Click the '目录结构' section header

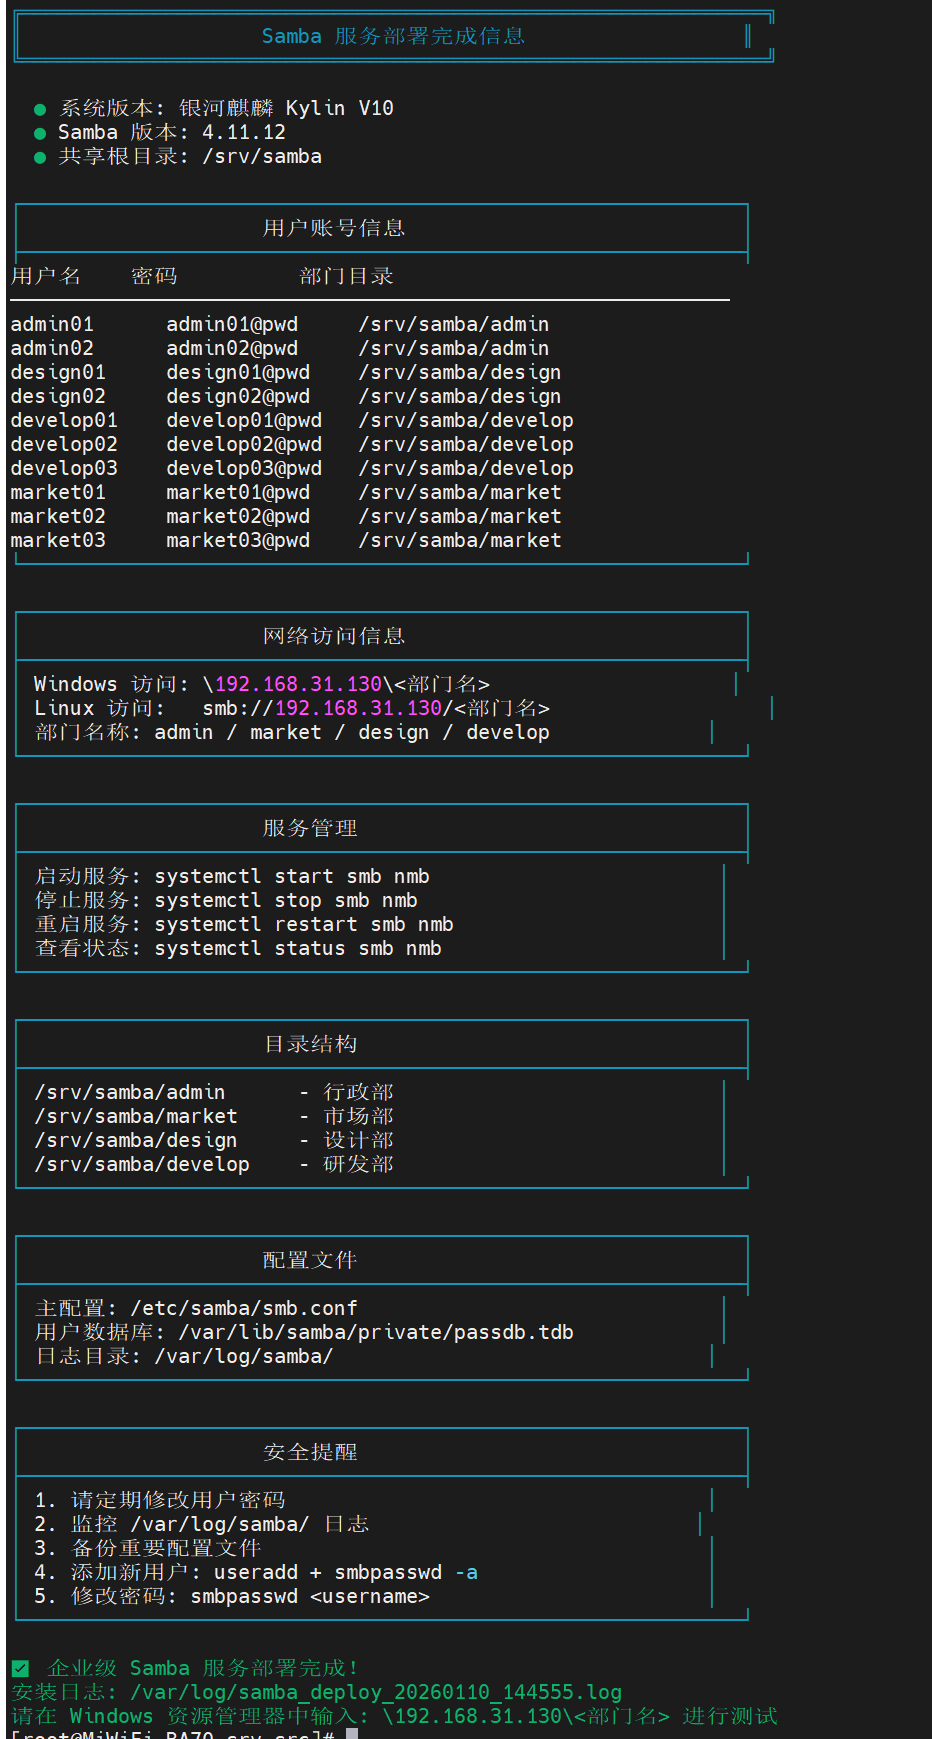coord(310,1044)
